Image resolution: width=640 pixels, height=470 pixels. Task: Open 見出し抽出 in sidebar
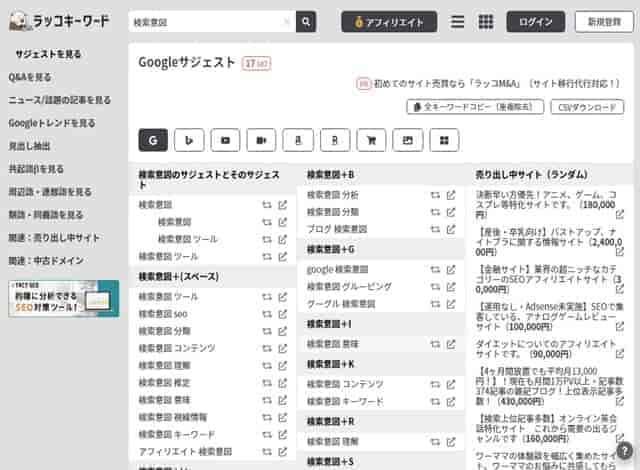29,146
